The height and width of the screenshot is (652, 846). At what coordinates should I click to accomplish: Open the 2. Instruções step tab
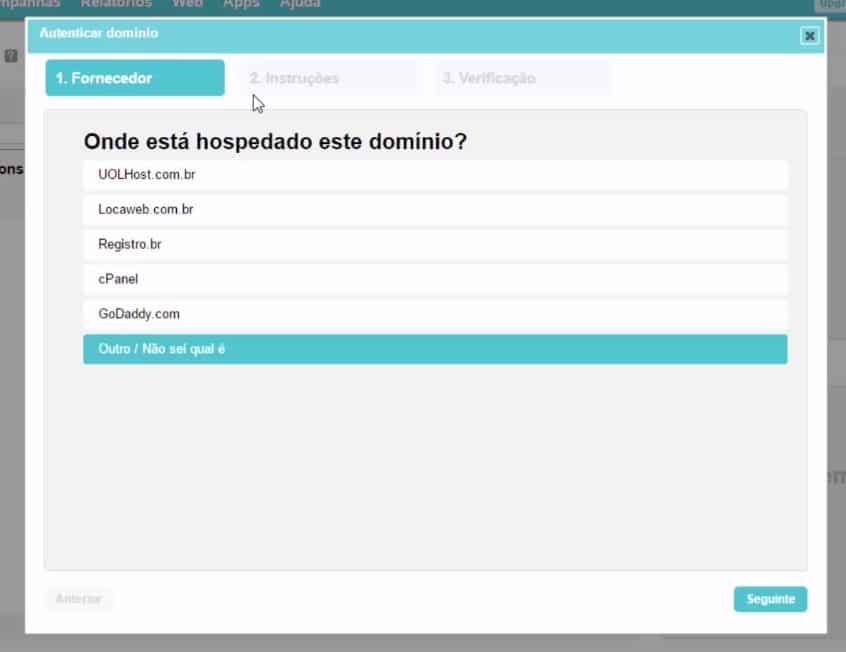coord(329,78)
